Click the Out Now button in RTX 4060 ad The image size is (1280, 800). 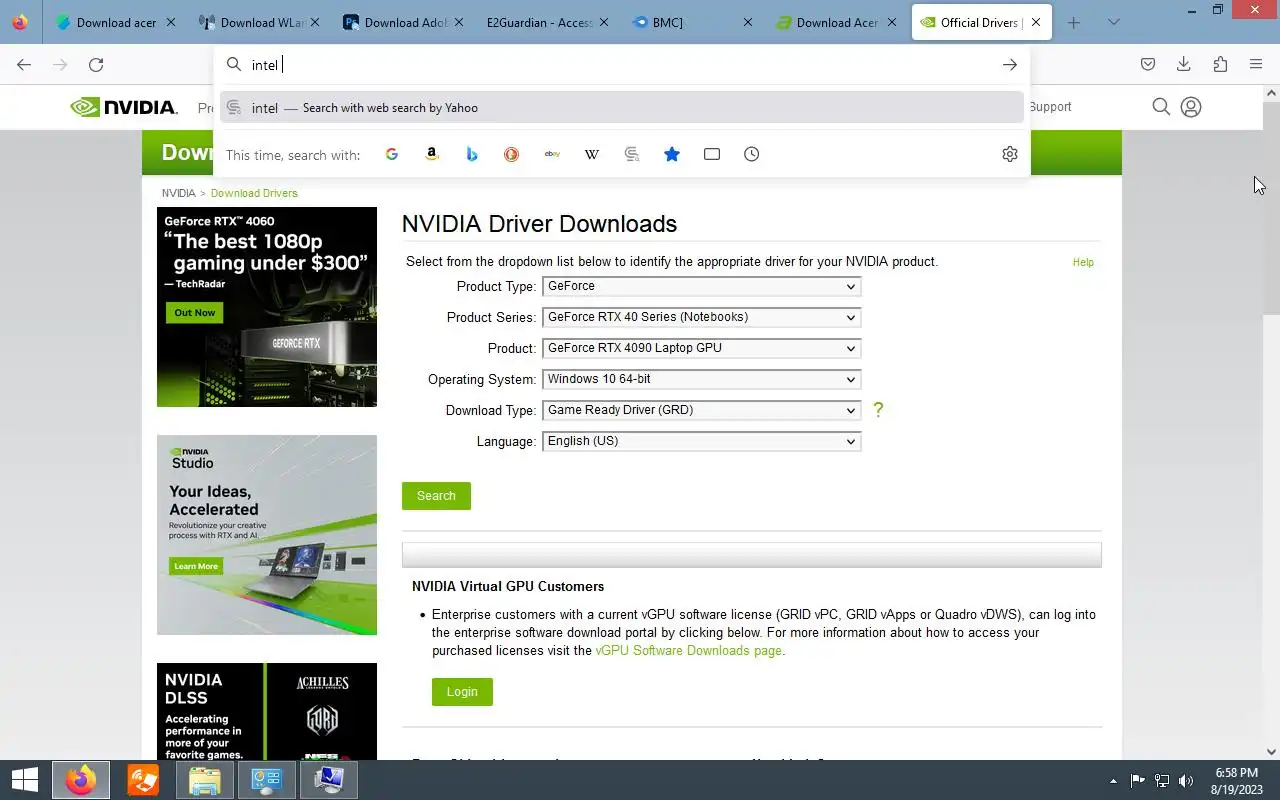pyautogui.click(x=195, y=313)
